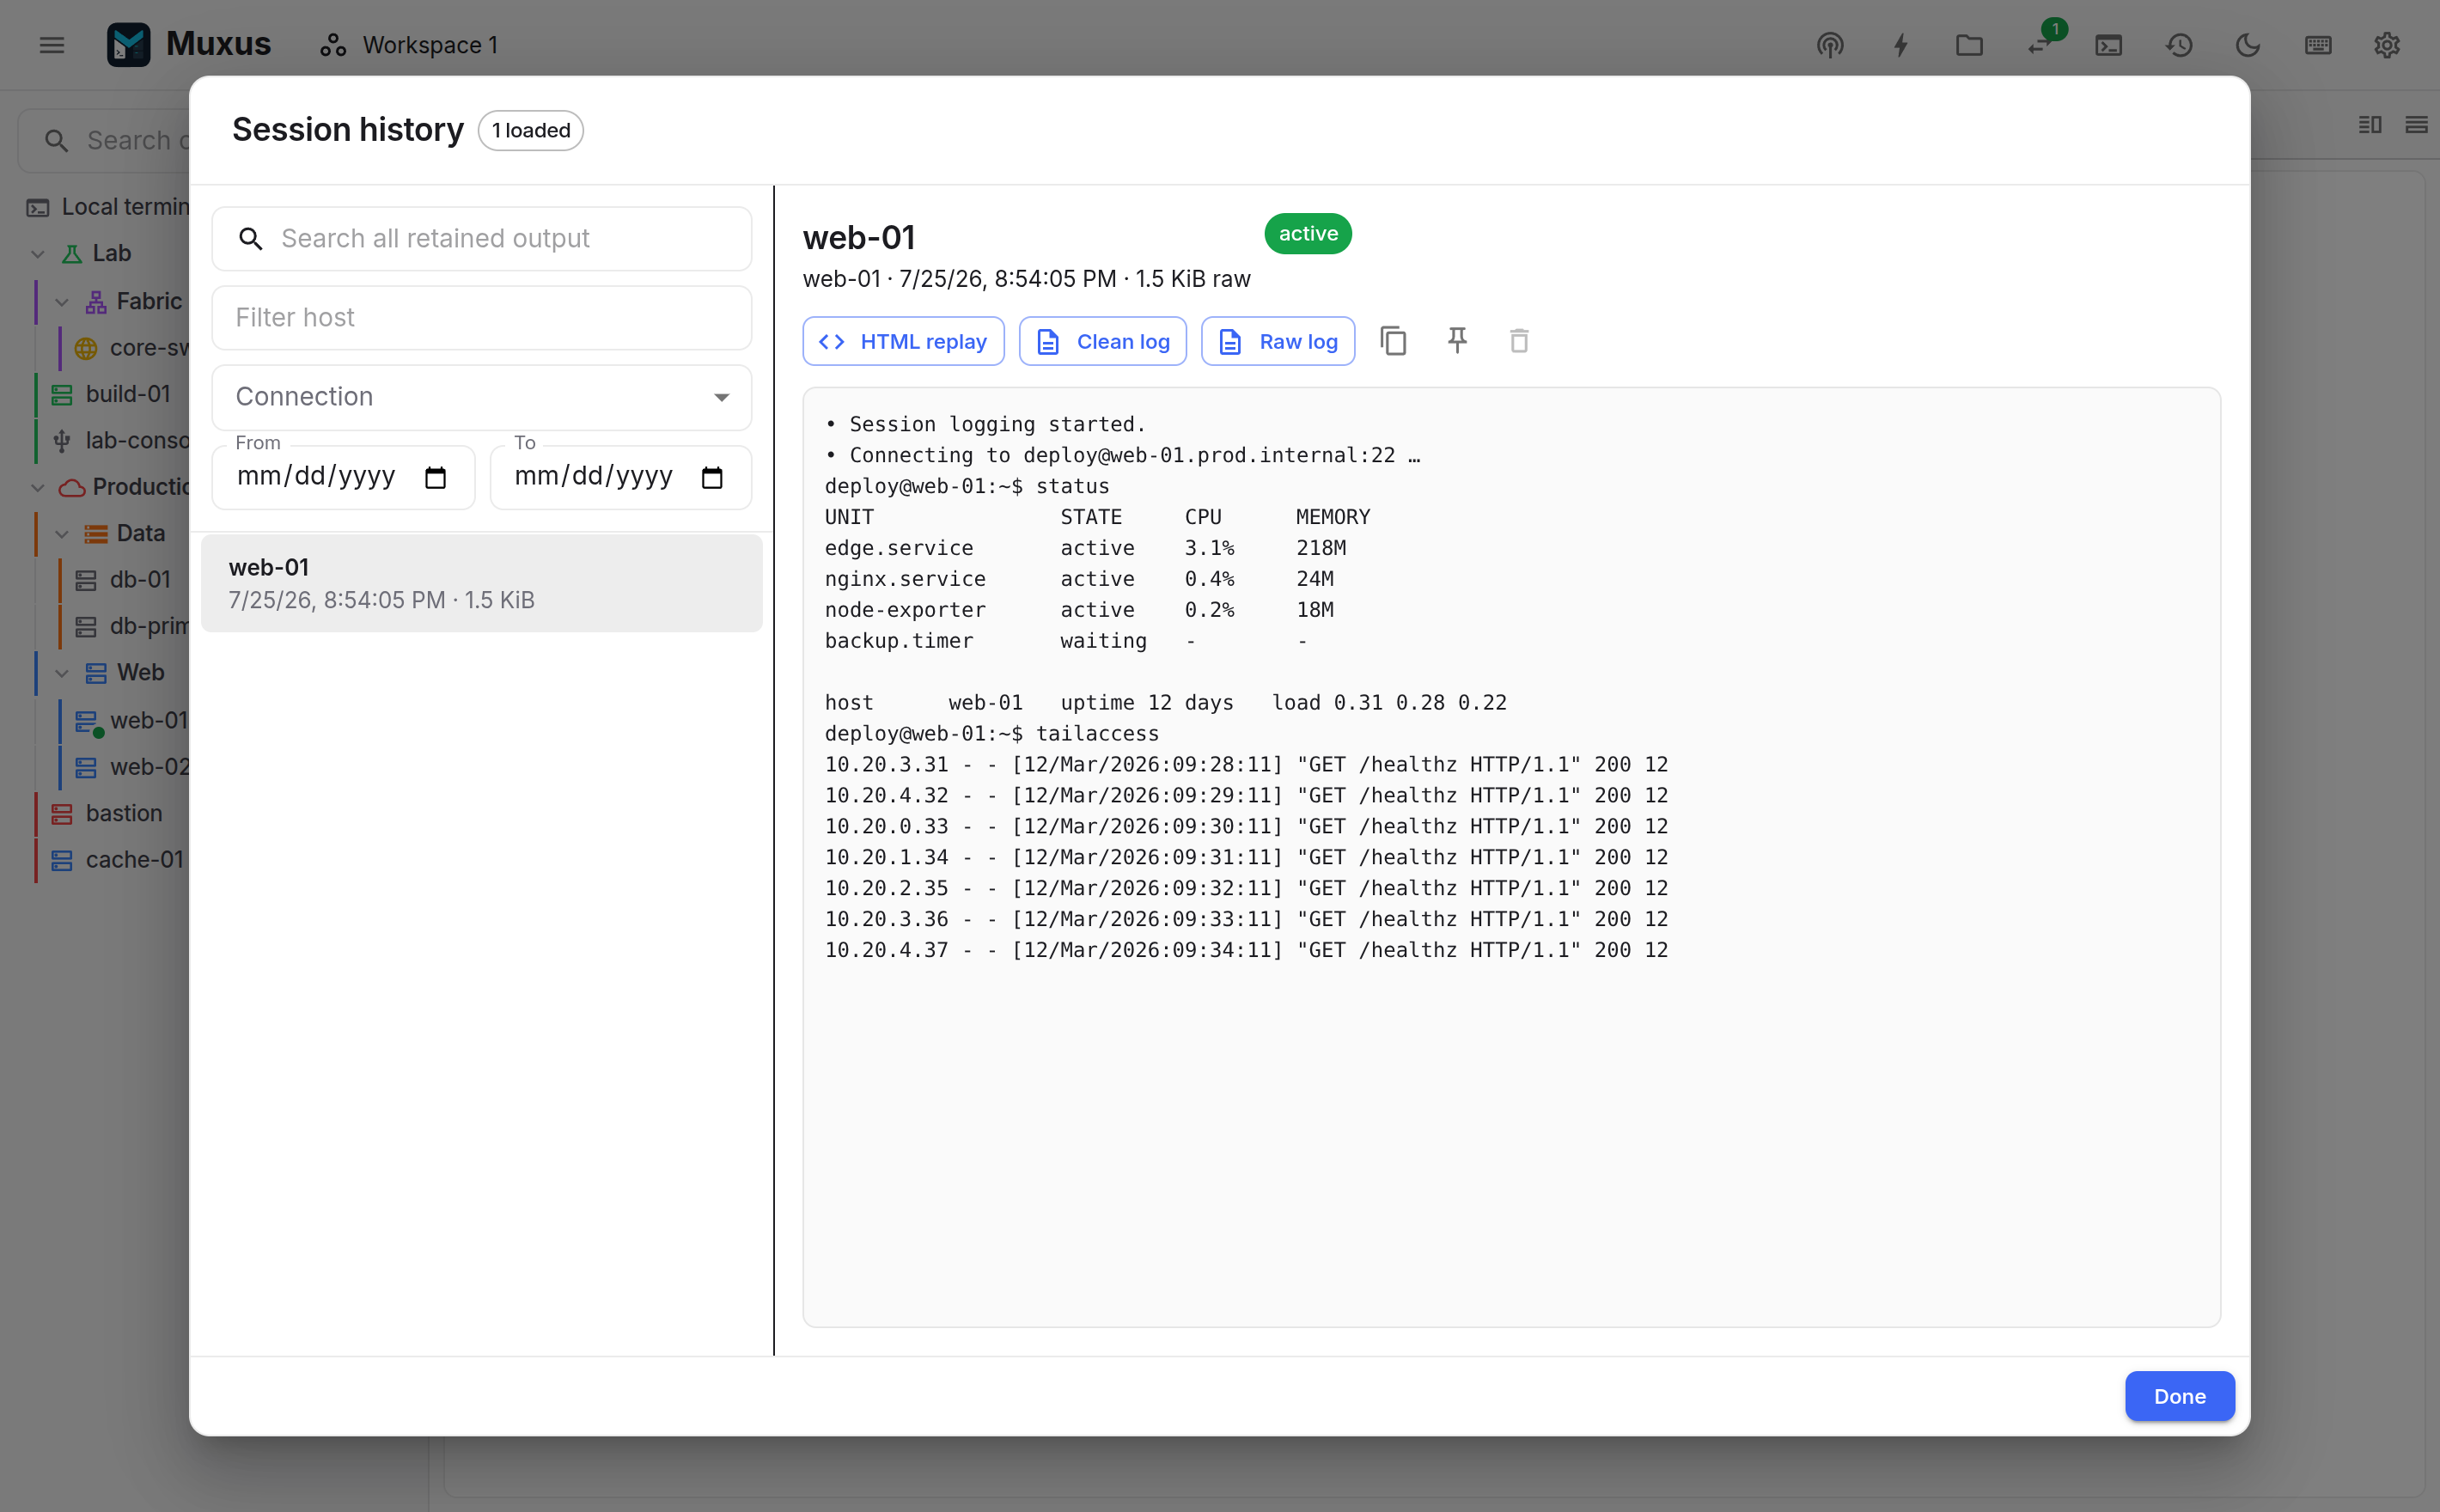Open the From date calendar picker
The width and height of the screenshot is (2440, 1512).
point(435,478)
